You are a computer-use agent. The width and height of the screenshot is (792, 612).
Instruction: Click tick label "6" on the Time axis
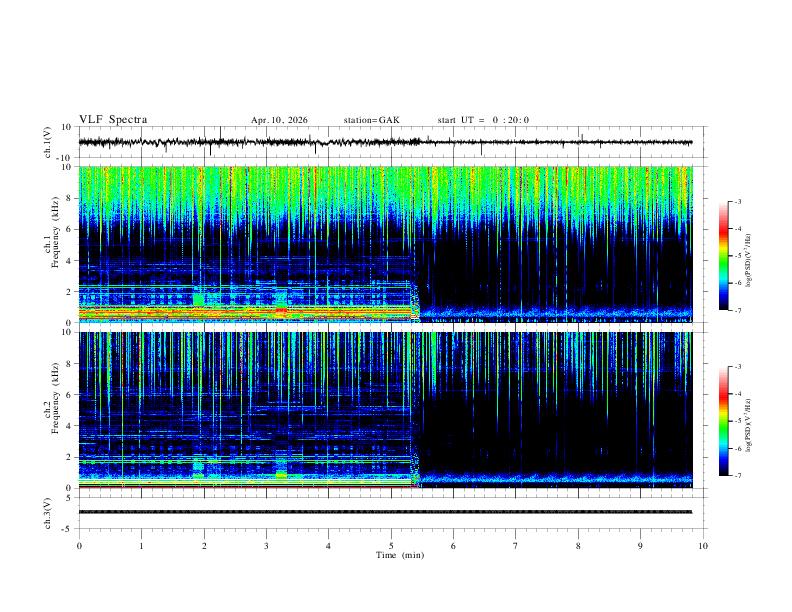453,546
